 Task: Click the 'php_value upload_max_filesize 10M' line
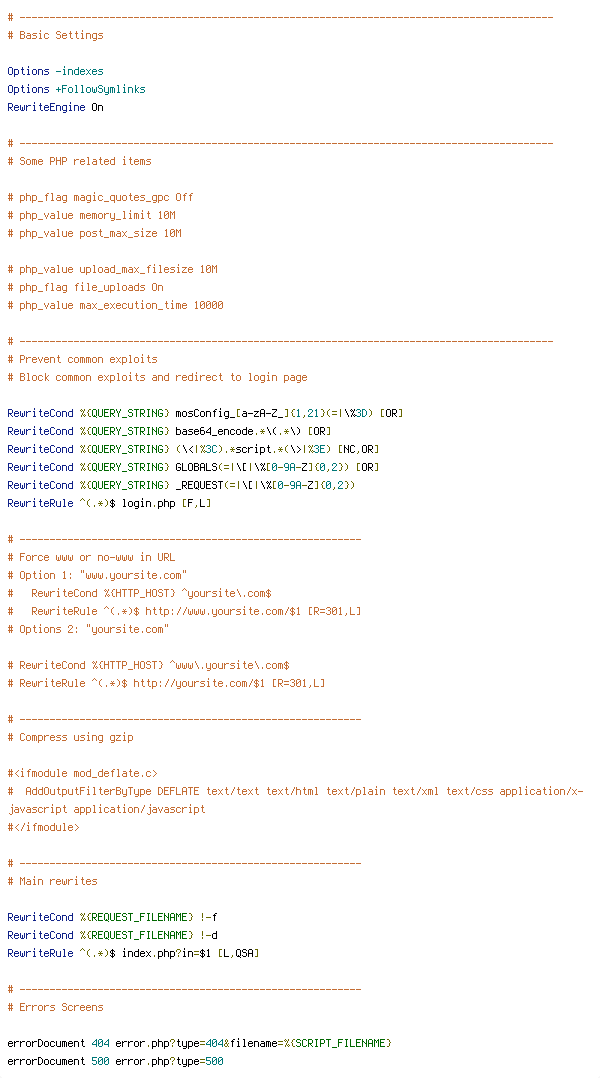click(x=112, y=270)
